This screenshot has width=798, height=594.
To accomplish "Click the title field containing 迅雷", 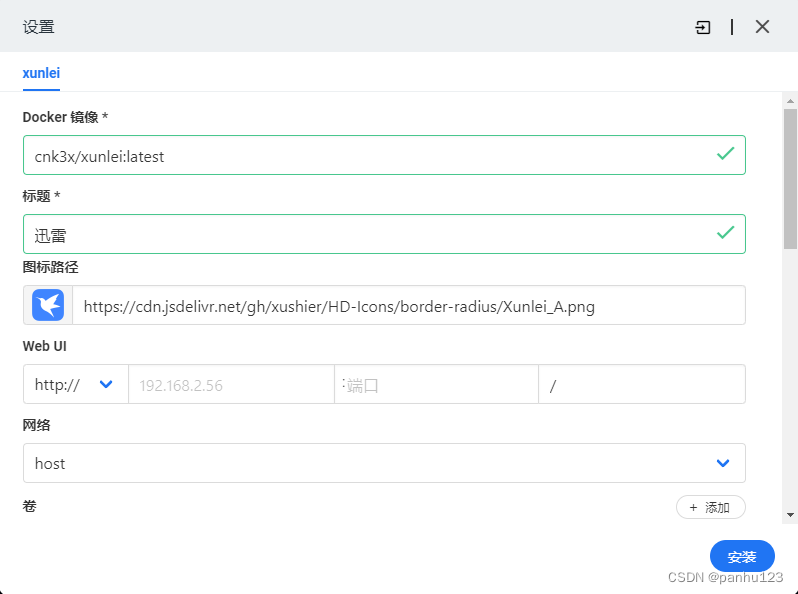I will point(384,234).
